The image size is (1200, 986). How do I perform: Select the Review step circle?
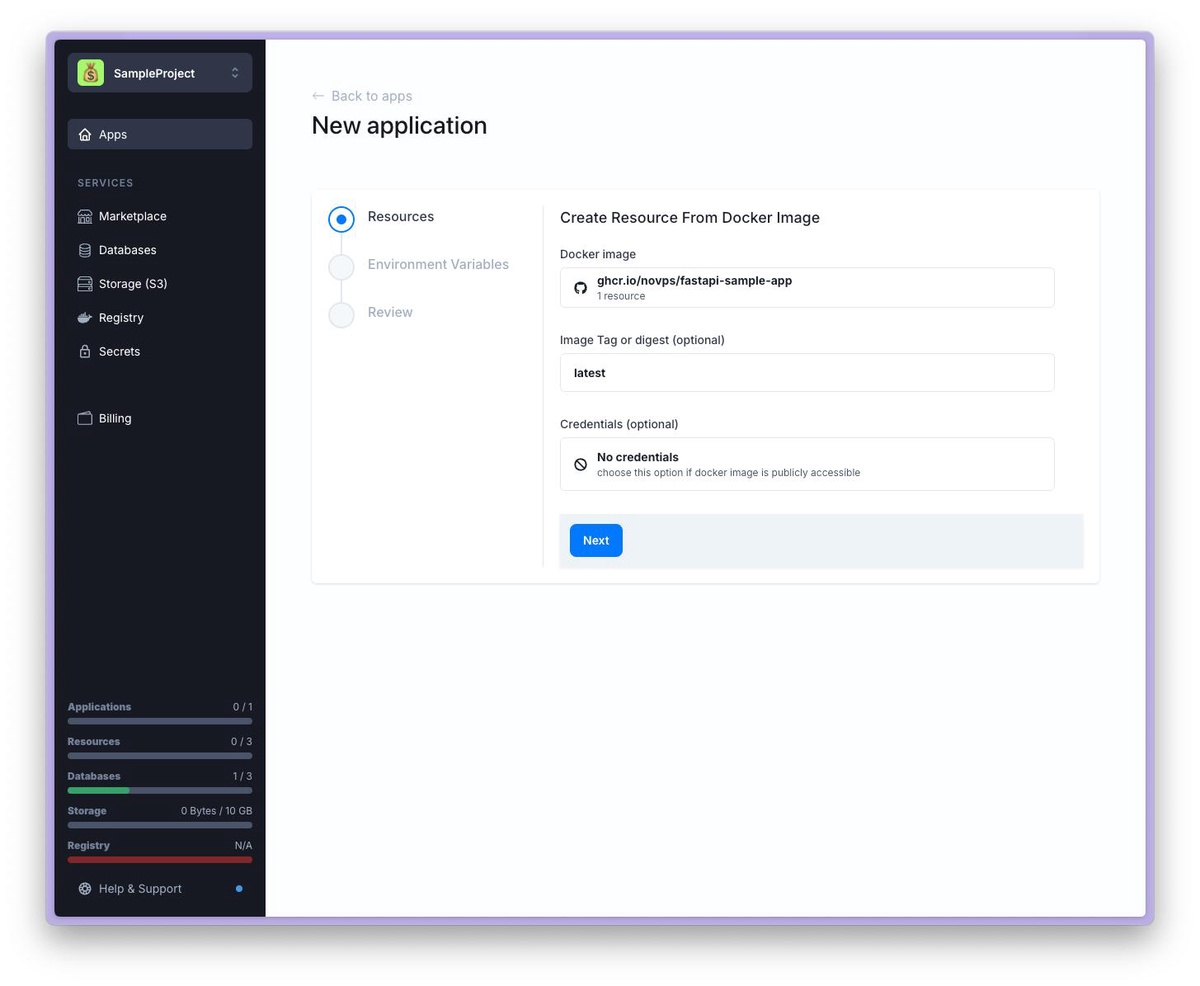point(341,315)
